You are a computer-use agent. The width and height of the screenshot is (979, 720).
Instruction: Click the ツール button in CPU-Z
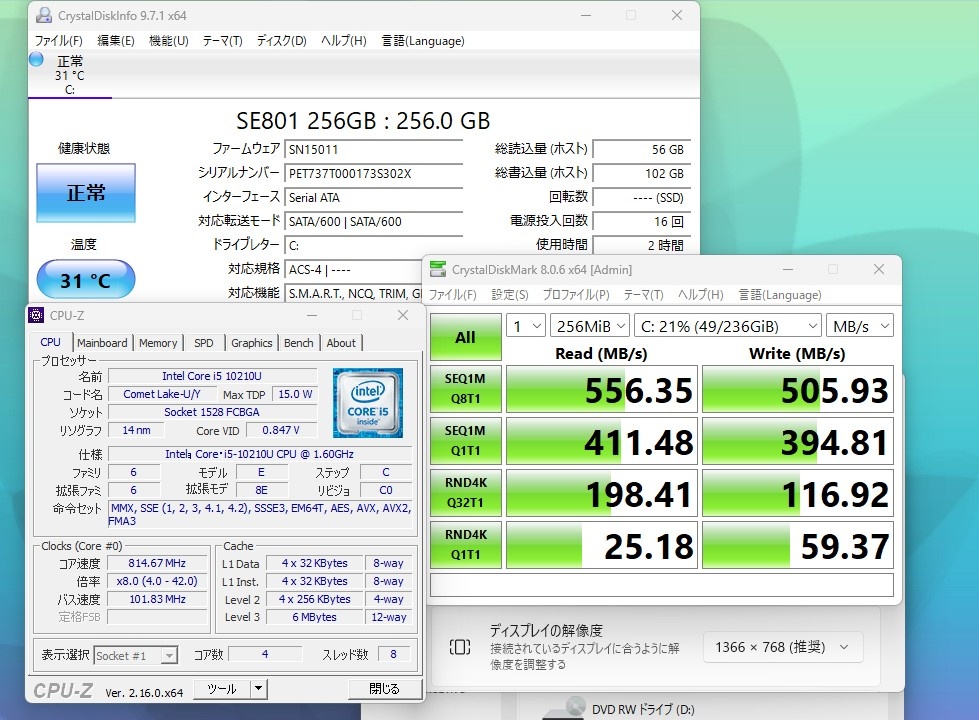[222, 689]
